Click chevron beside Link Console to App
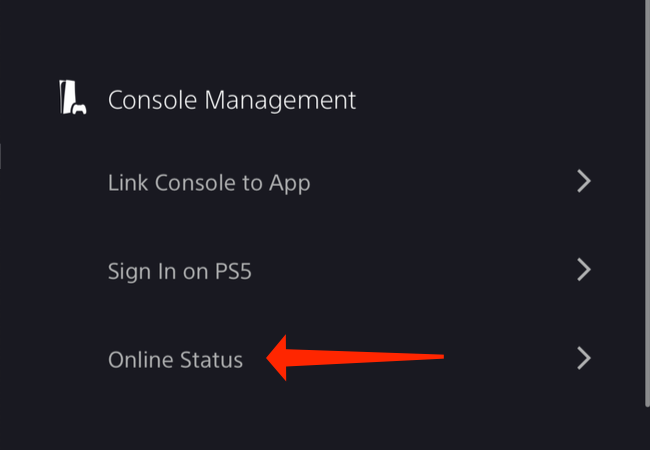Viewport: 650px width, 450px height. point(585,181)
